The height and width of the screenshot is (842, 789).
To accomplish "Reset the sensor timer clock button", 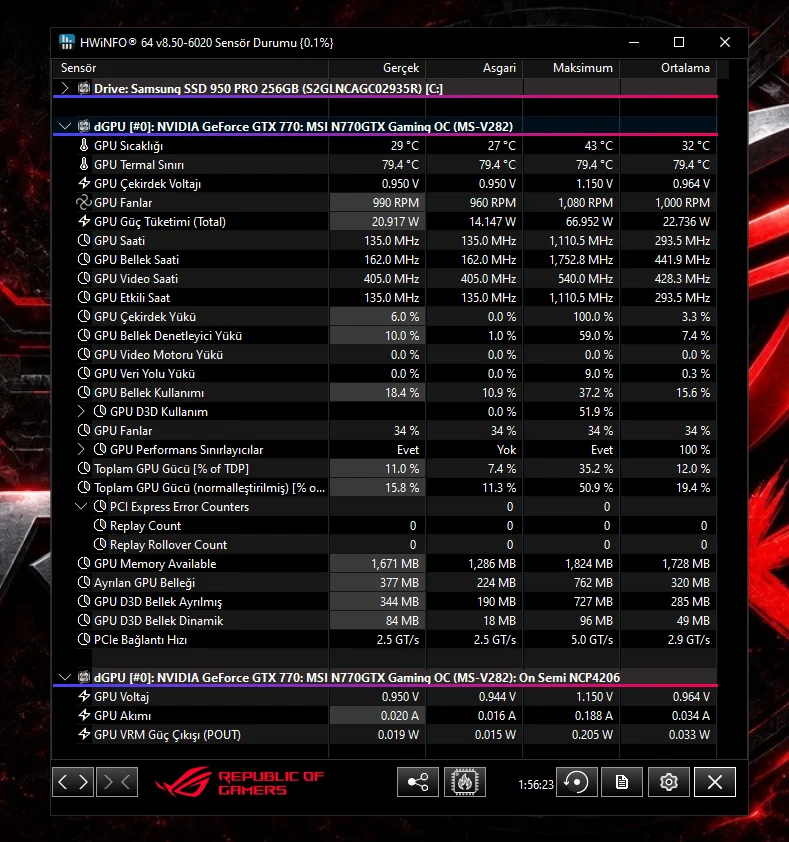I will pos(577,782).
